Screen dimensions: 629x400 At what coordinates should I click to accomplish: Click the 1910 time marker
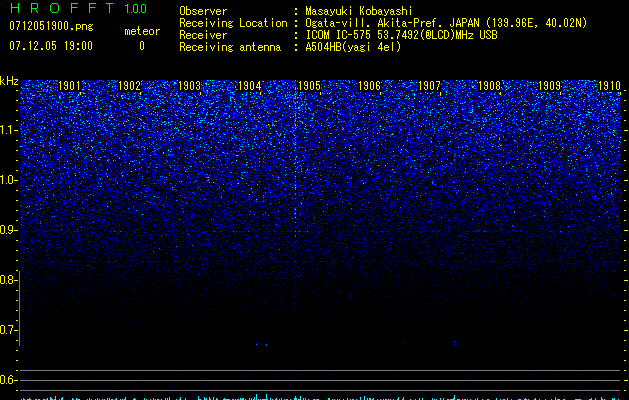click(x=609, y=86)
